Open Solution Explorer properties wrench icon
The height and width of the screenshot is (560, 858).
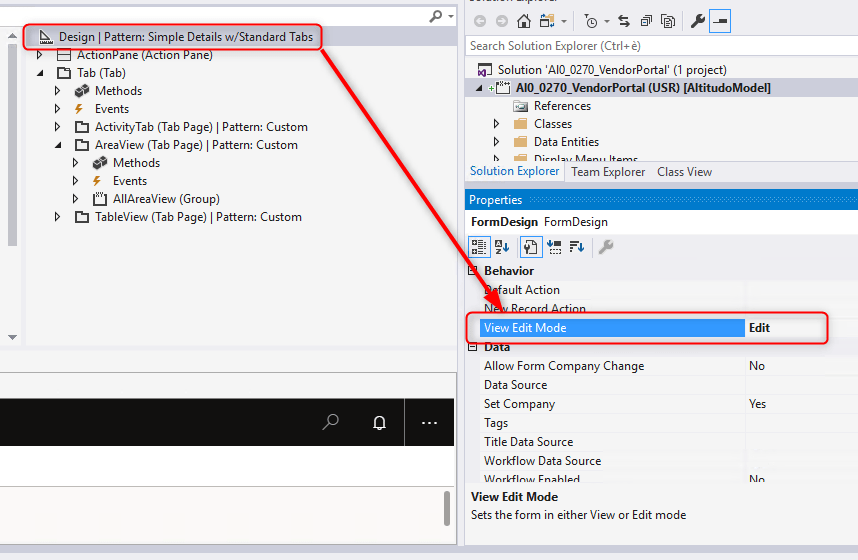pos(697,21)
